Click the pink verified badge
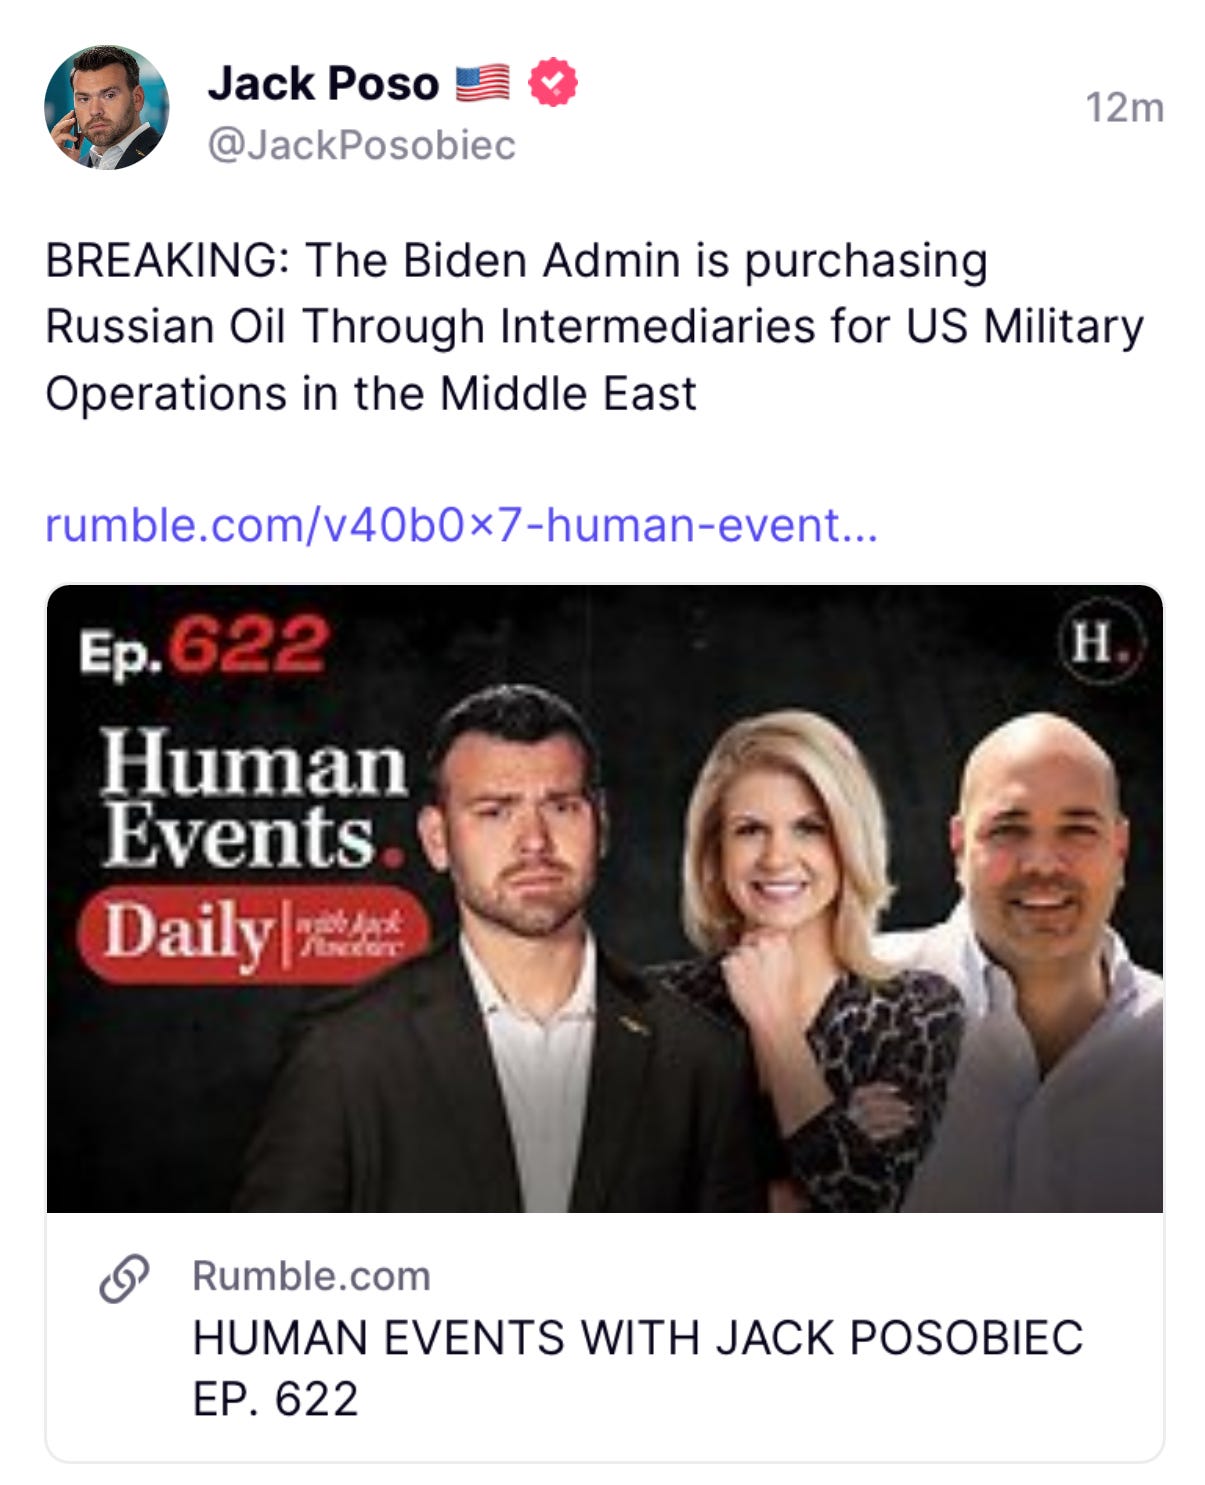This screenshot has width=1205, height=1485. coord(553,82)
